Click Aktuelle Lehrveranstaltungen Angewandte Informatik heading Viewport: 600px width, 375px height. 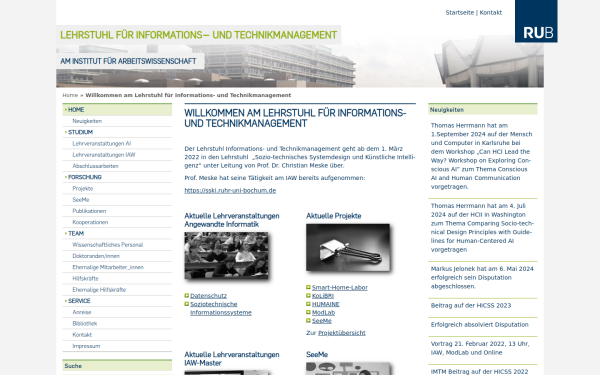coord(232,220)
